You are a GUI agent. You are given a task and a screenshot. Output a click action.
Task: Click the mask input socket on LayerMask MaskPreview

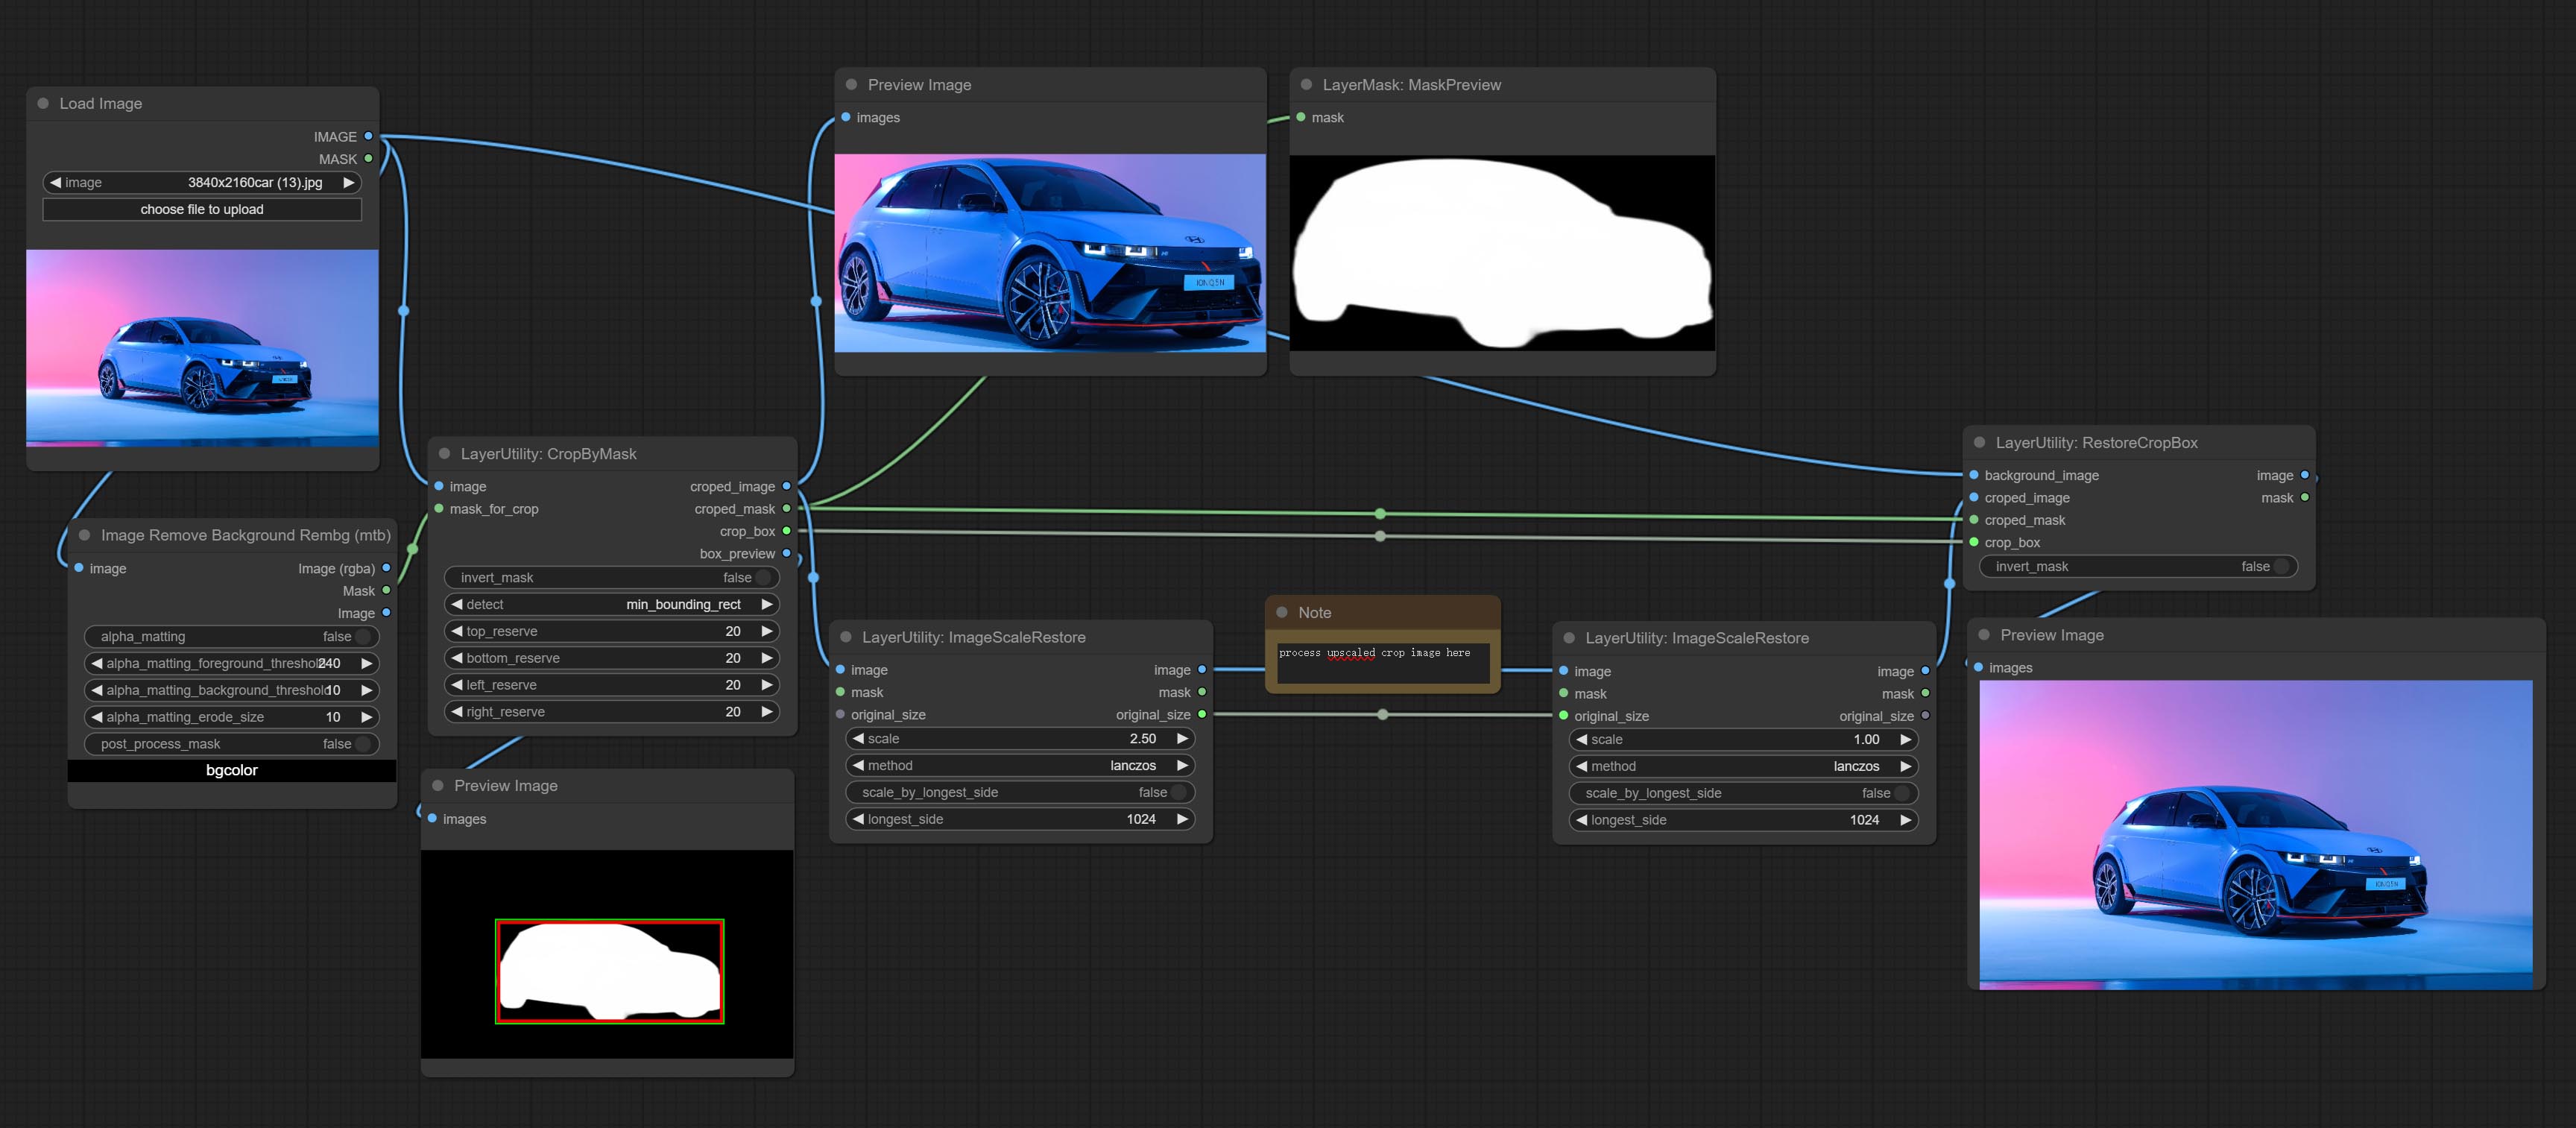coord(1301,118)
